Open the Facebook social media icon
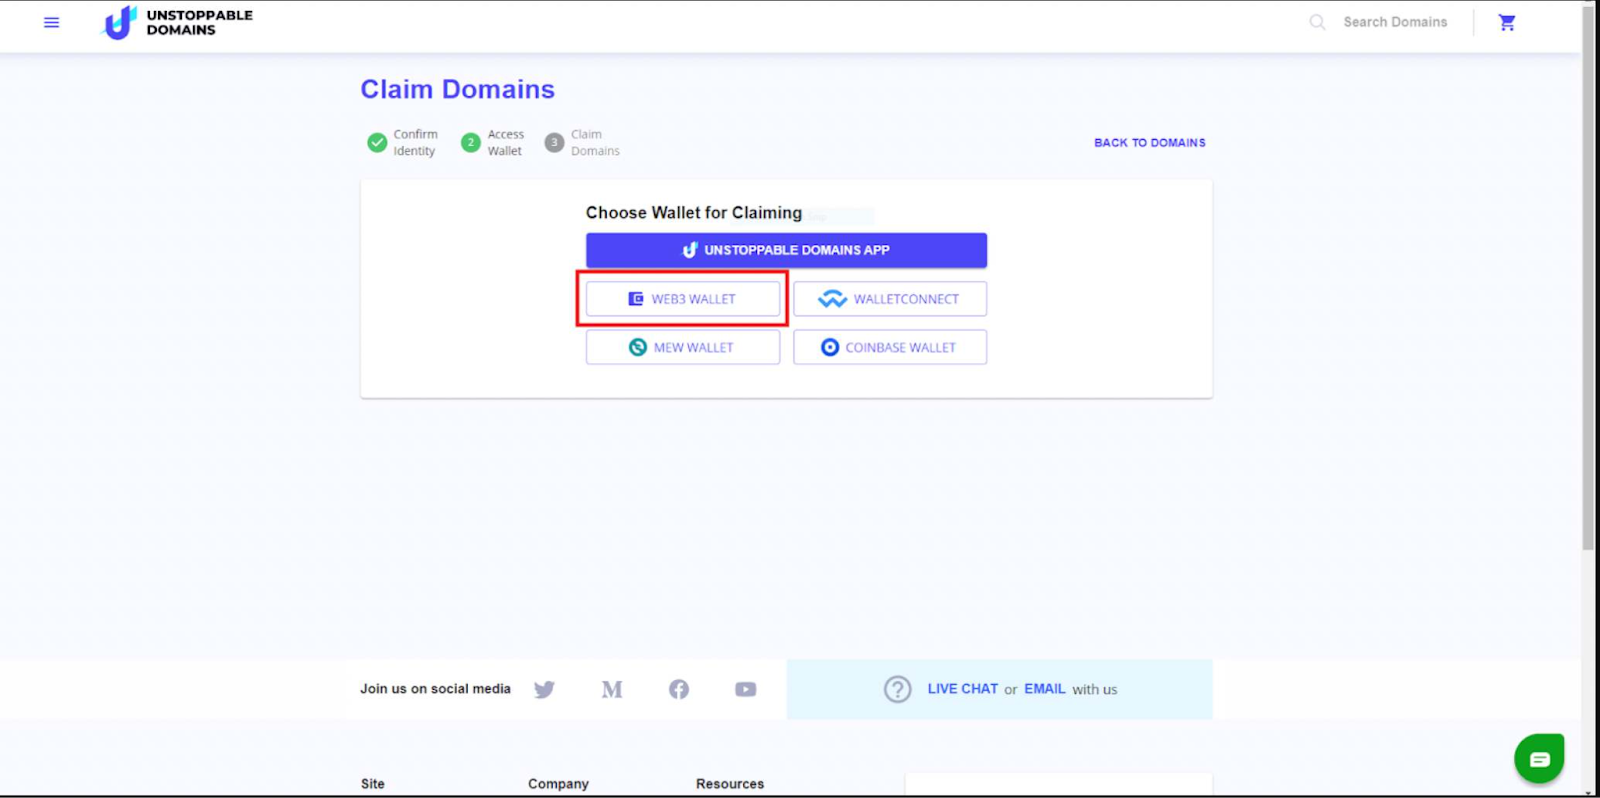The image size is (1600, 798). 679,689
